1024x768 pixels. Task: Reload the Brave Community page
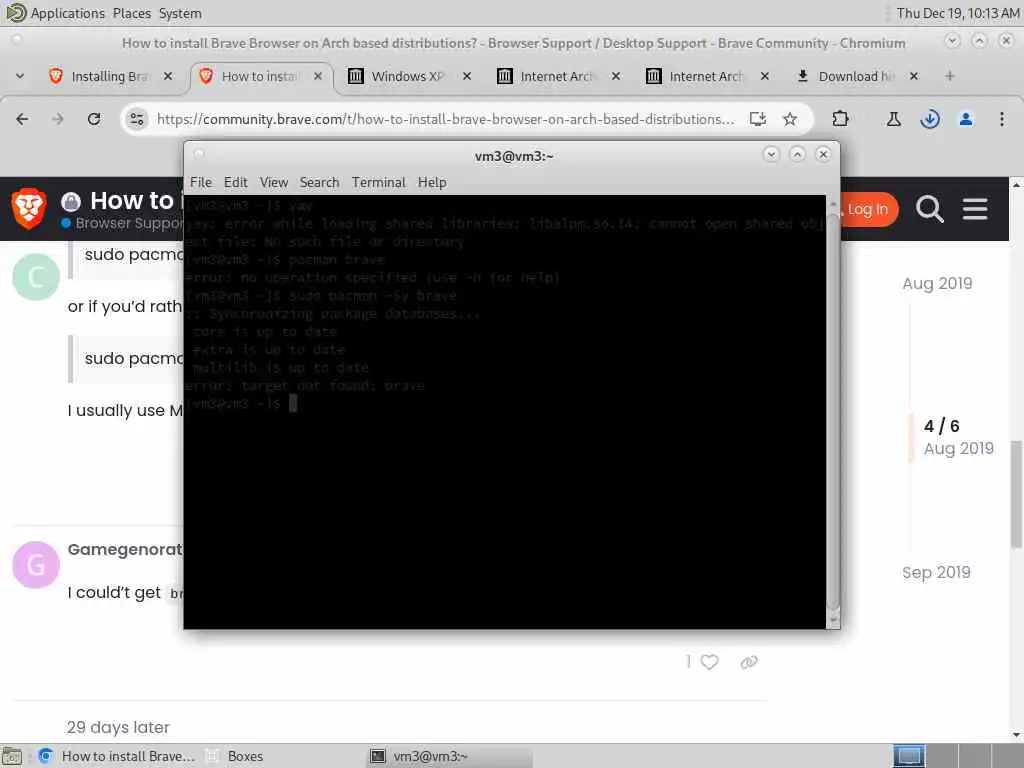(x=94, y=119)
